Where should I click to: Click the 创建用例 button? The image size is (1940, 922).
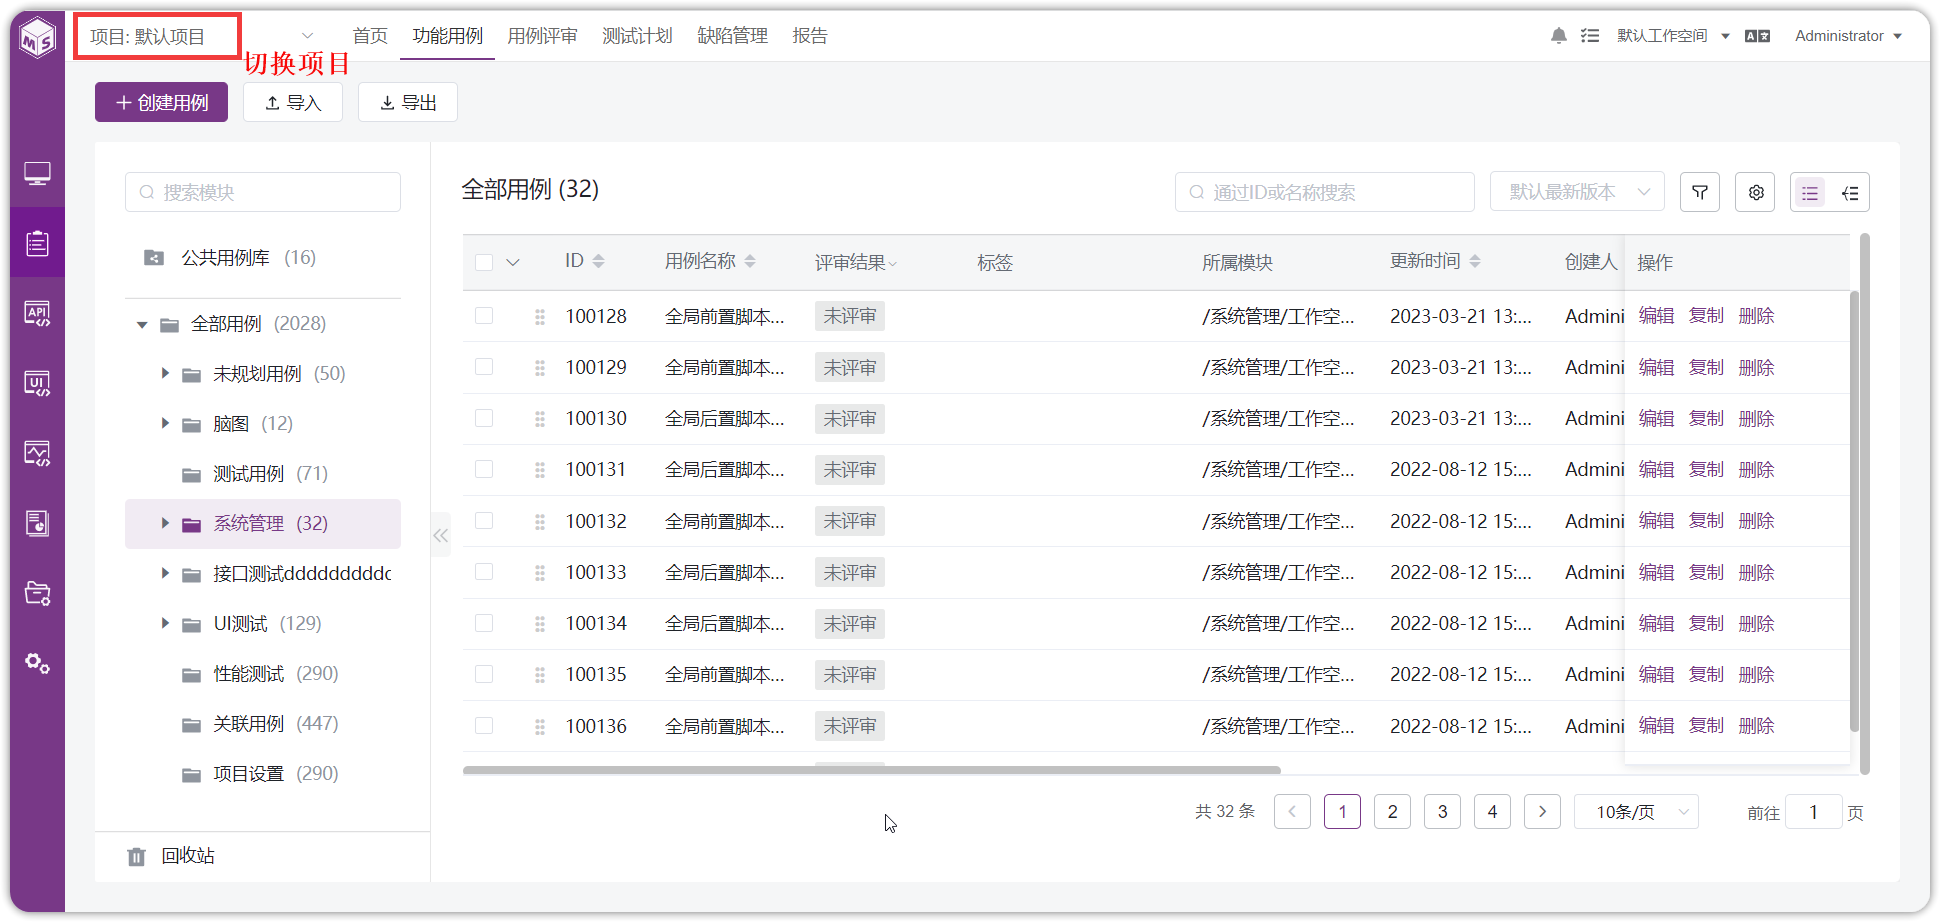pos(161,102)
